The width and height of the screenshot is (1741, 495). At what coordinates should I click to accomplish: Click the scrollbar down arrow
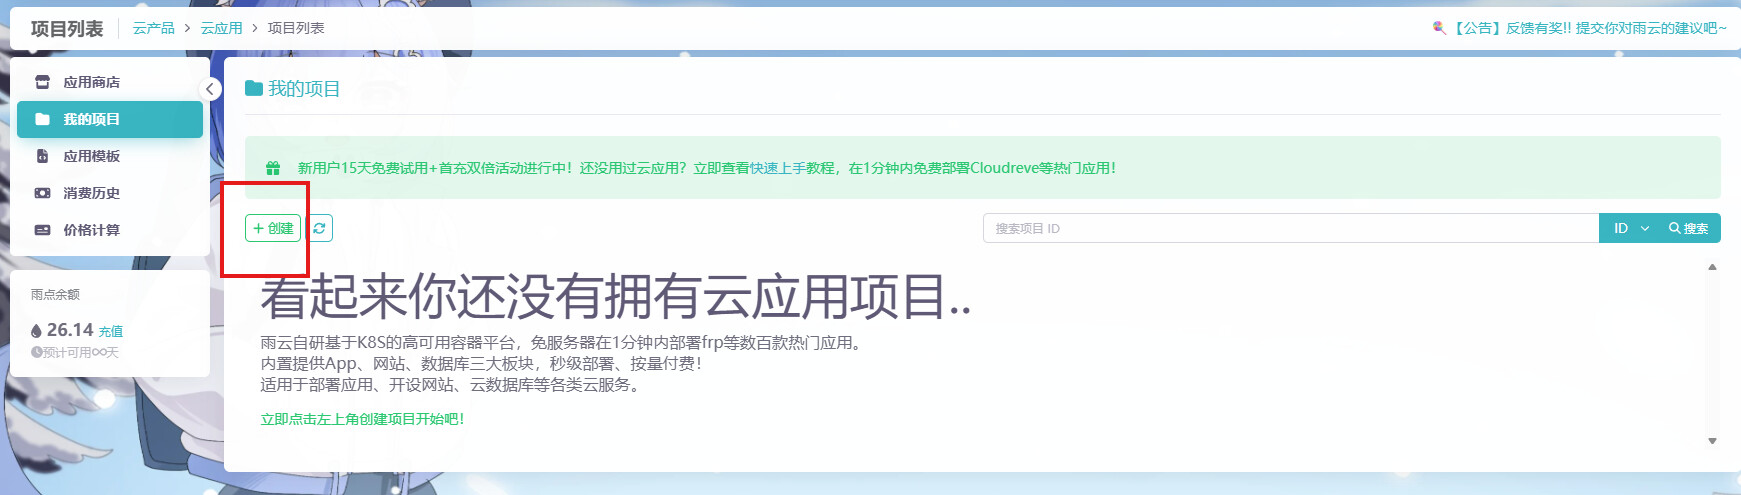[1712, 441]
